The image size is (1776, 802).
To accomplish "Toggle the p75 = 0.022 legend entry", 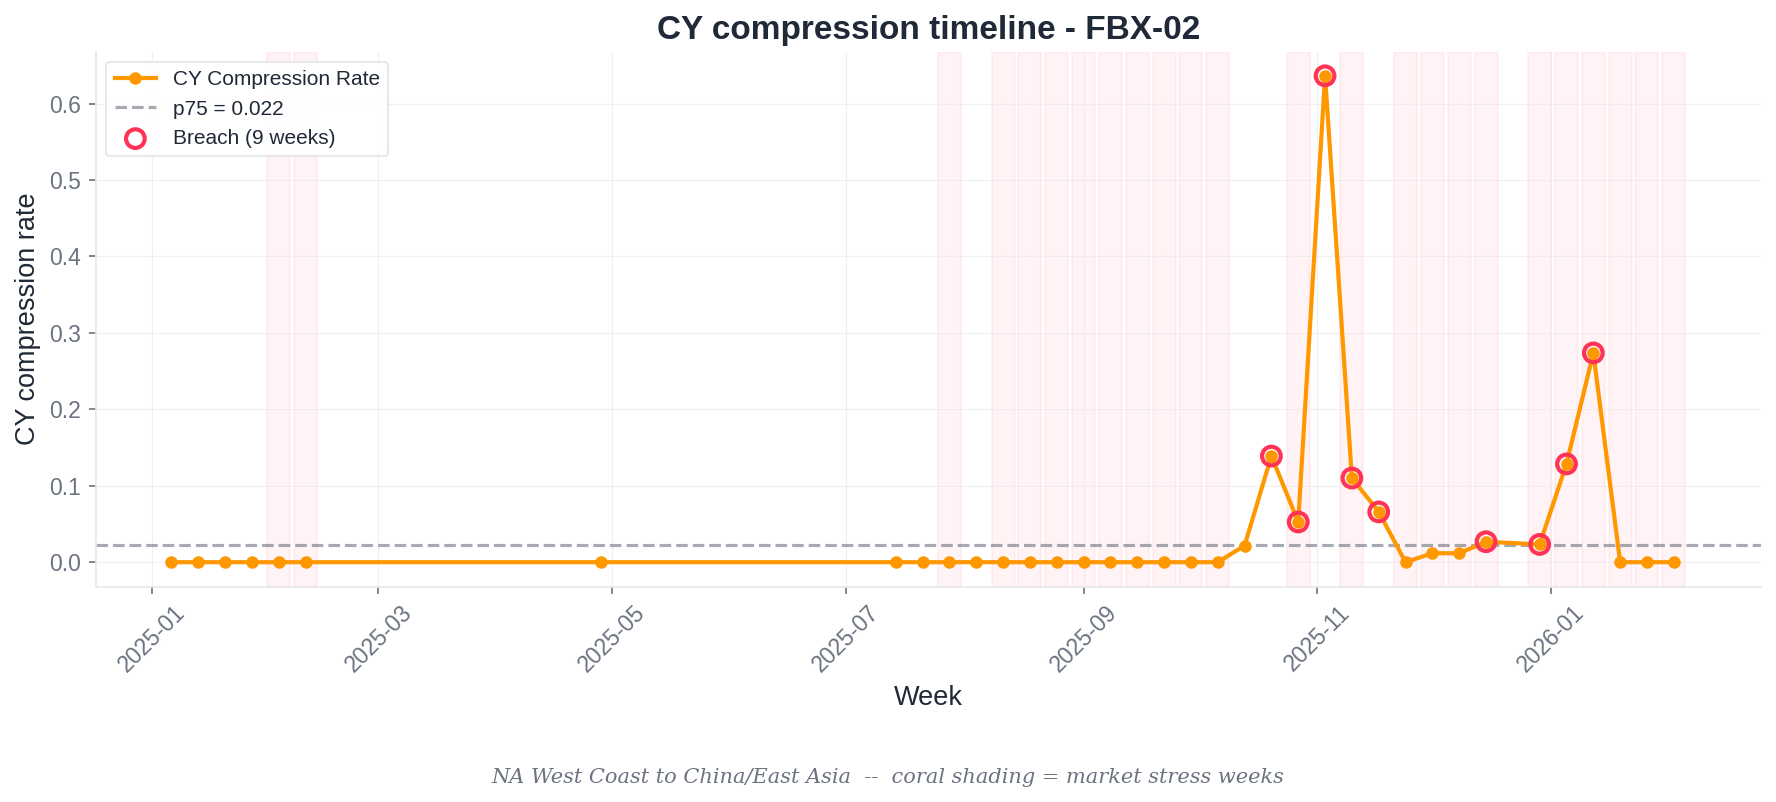I will 228,108.
